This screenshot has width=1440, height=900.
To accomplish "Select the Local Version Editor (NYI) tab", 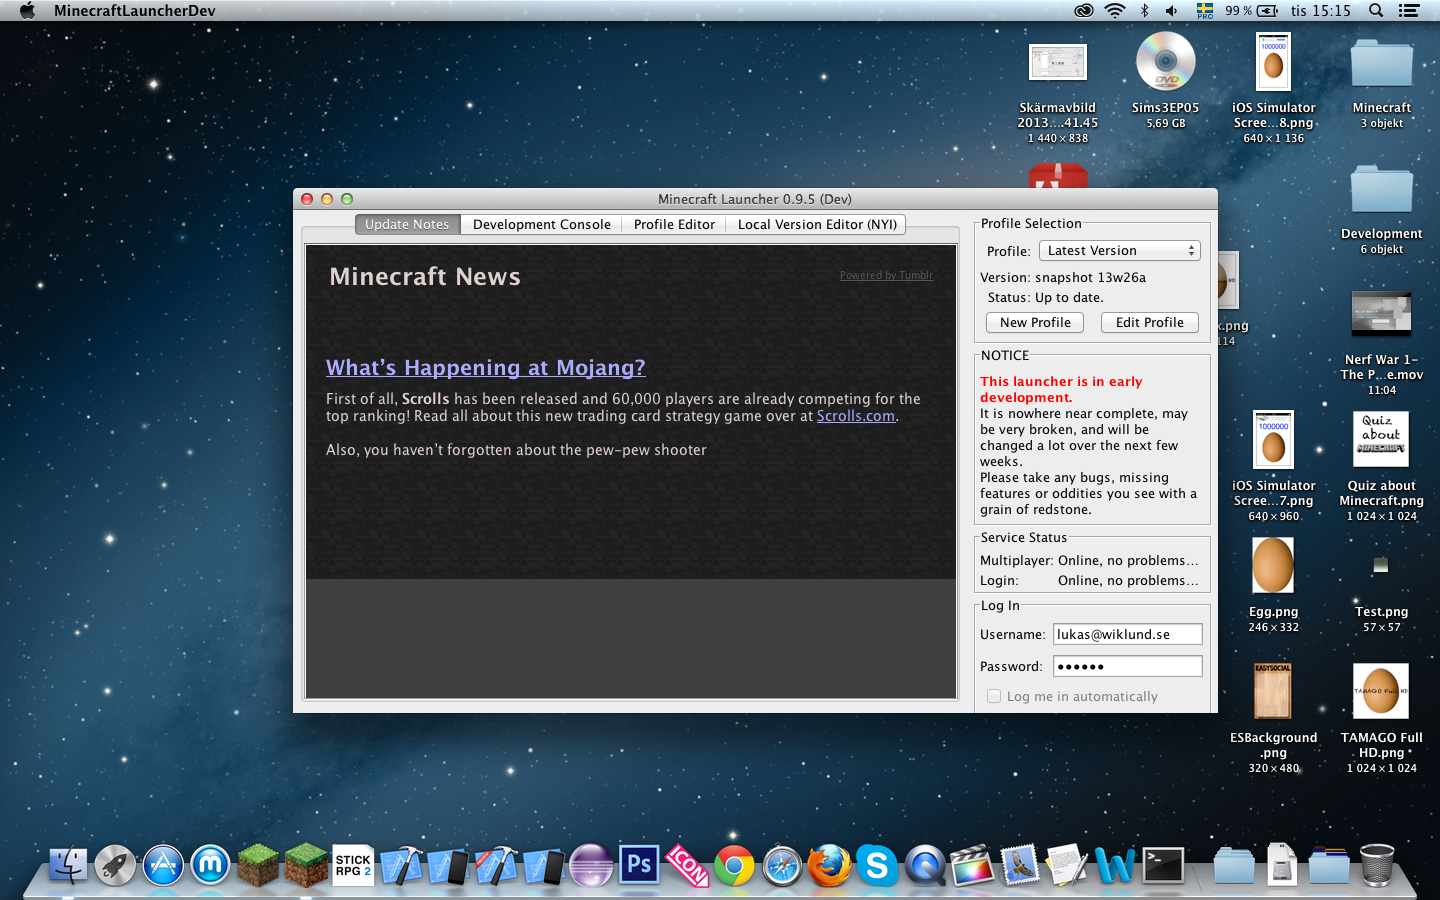I will click(x=816, y=225).
